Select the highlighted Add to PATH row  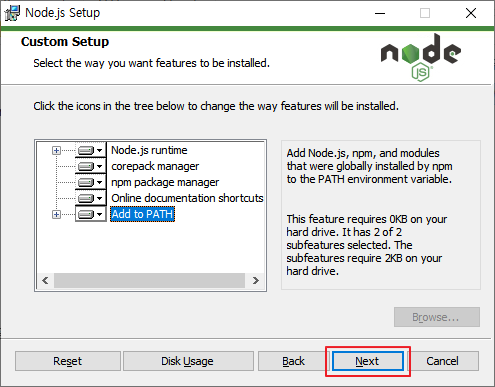(x=142, y=214)
